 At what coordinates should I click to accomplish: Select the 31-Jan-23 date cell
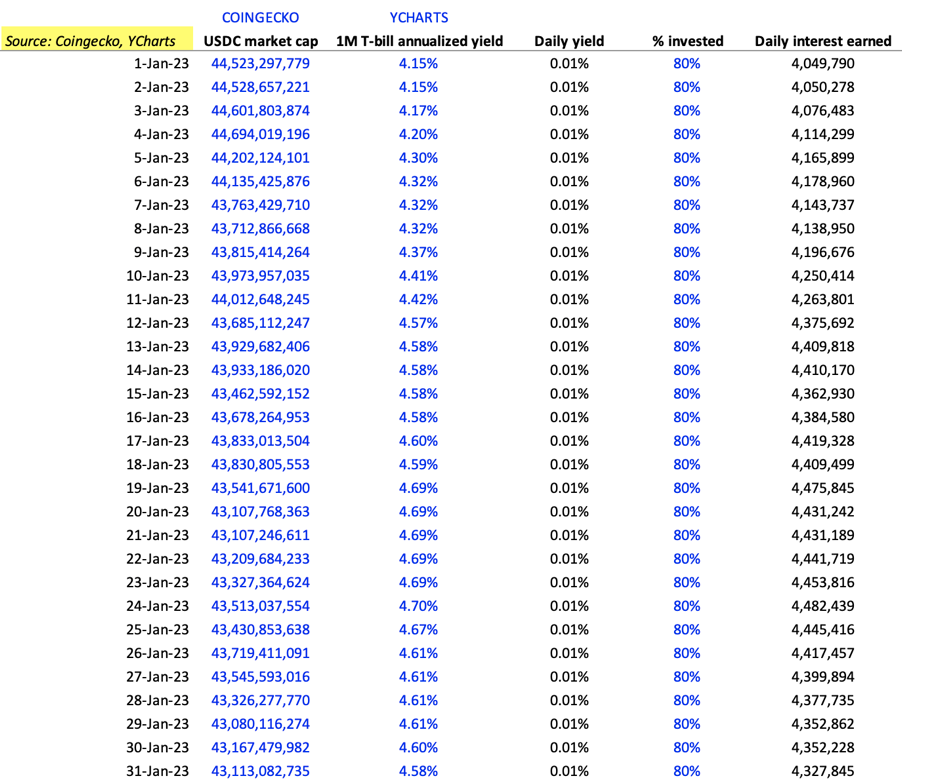click(157, 771)
